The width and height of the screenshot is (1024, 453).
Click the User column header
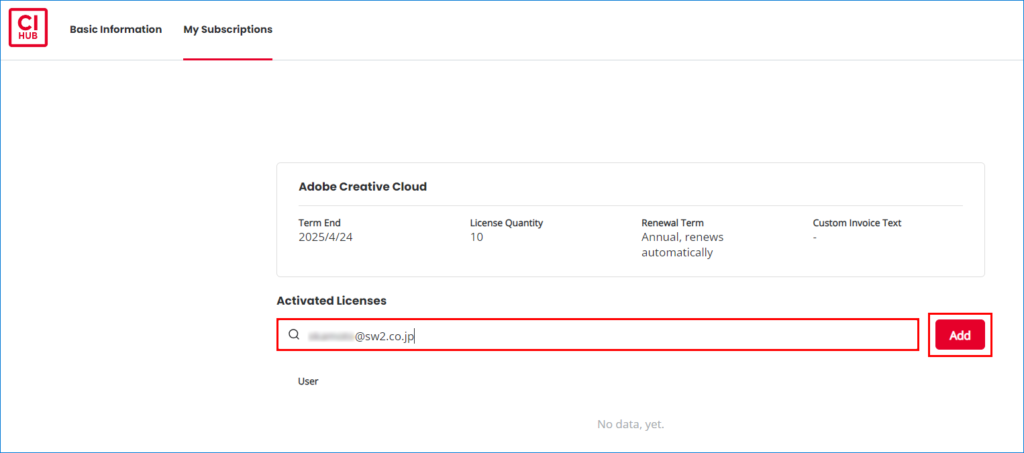click(308, 381)
